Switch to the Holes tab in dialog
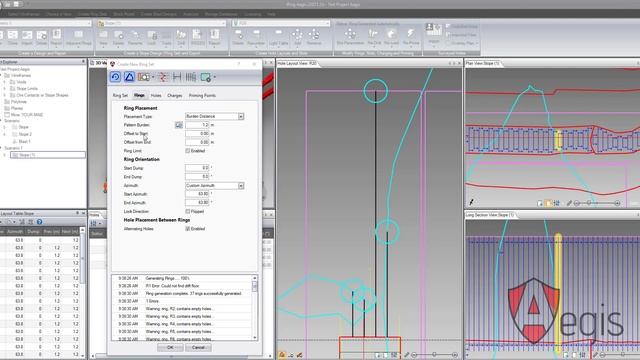Viewport: 640px width, 360px height. point(156,96)
